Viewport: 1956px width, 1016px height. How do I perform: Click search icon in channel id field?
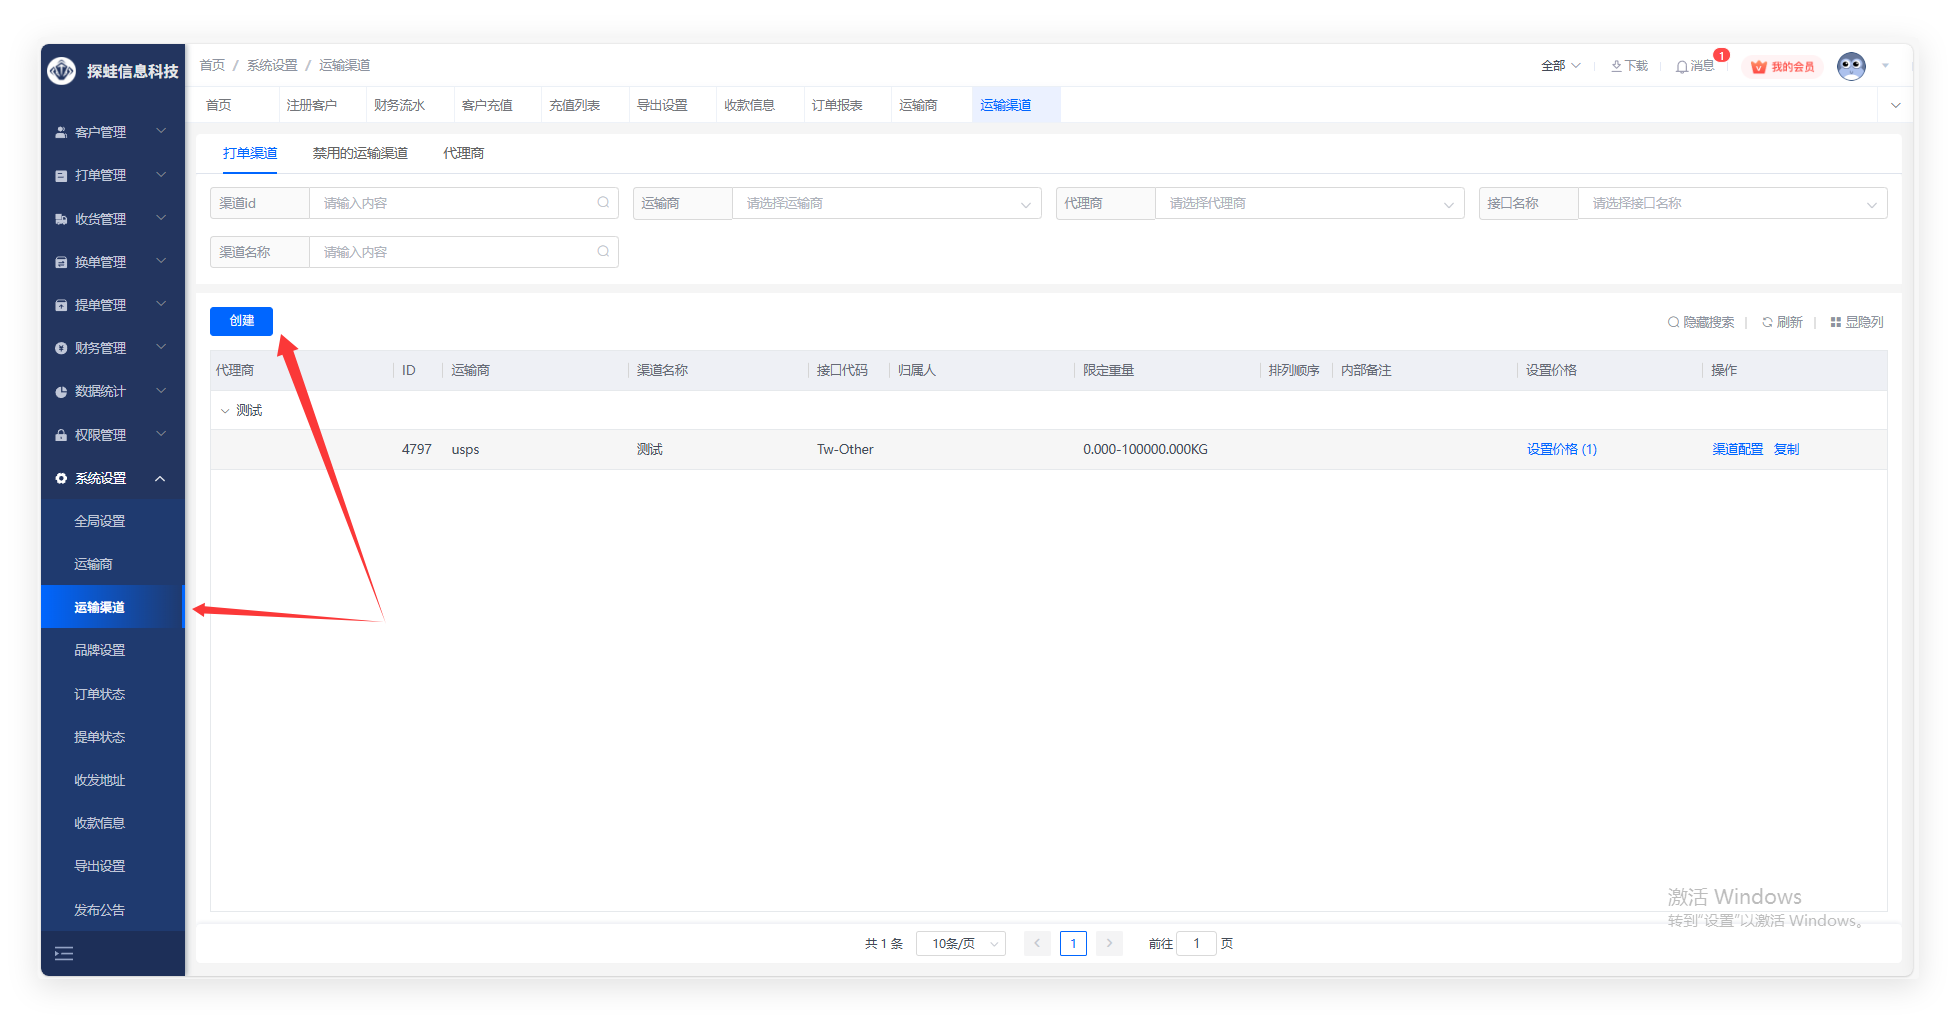603,203
